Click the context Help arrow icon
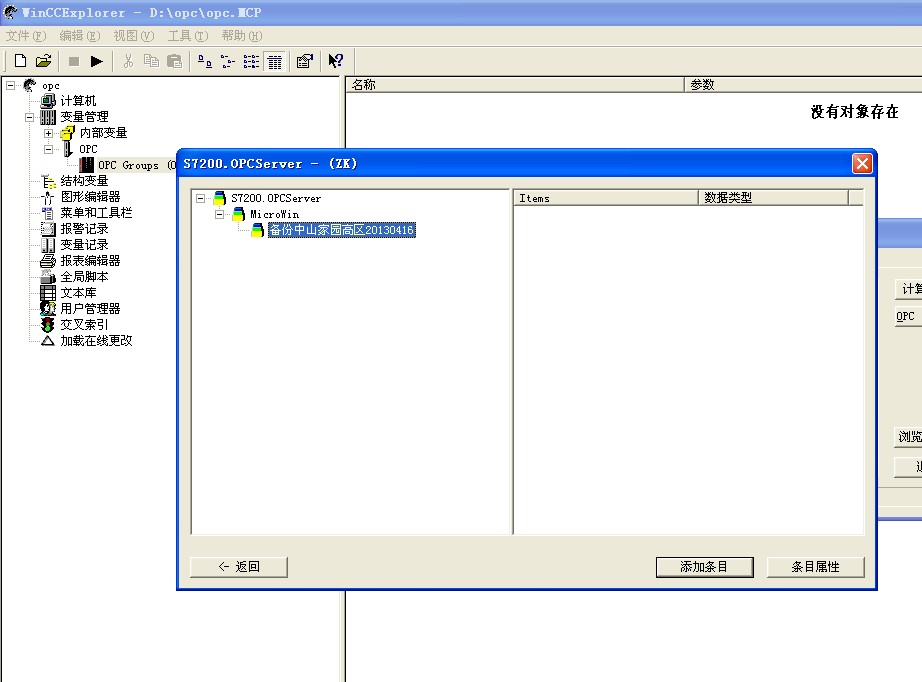Screen dimensions: 922x682 click(336, 61)
